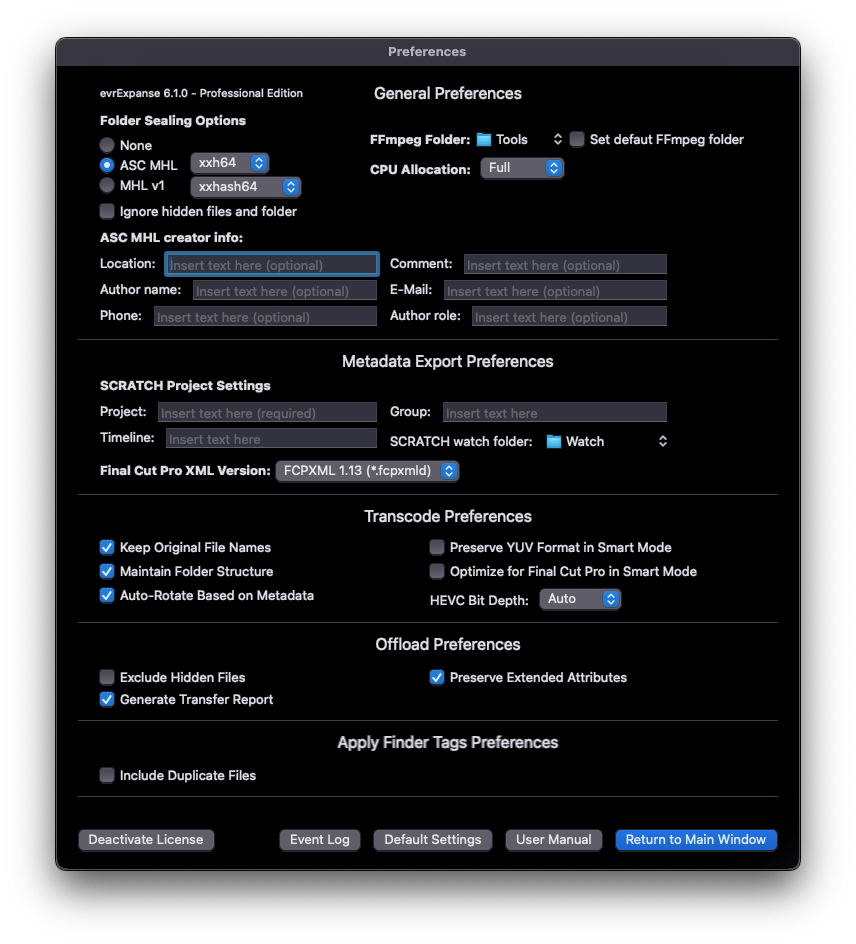Expand the SCRATCH watch folder selector
The height and width of the screenshot is (944, 856).
(661, 441)
